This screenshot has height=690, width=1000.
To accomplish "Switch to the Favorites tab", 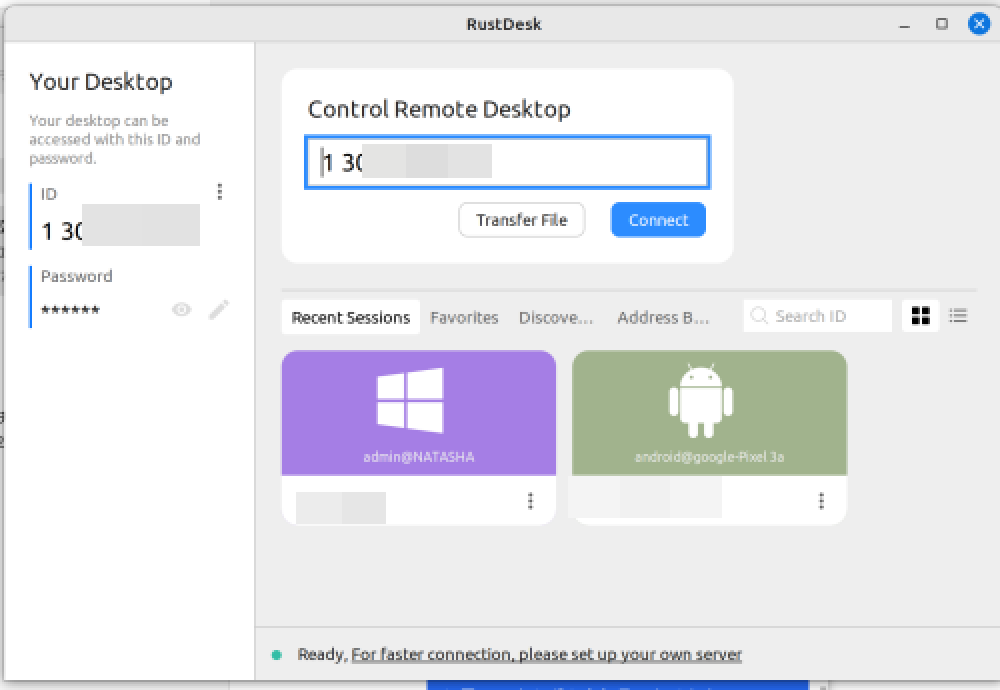I will (x=464, y=317).
